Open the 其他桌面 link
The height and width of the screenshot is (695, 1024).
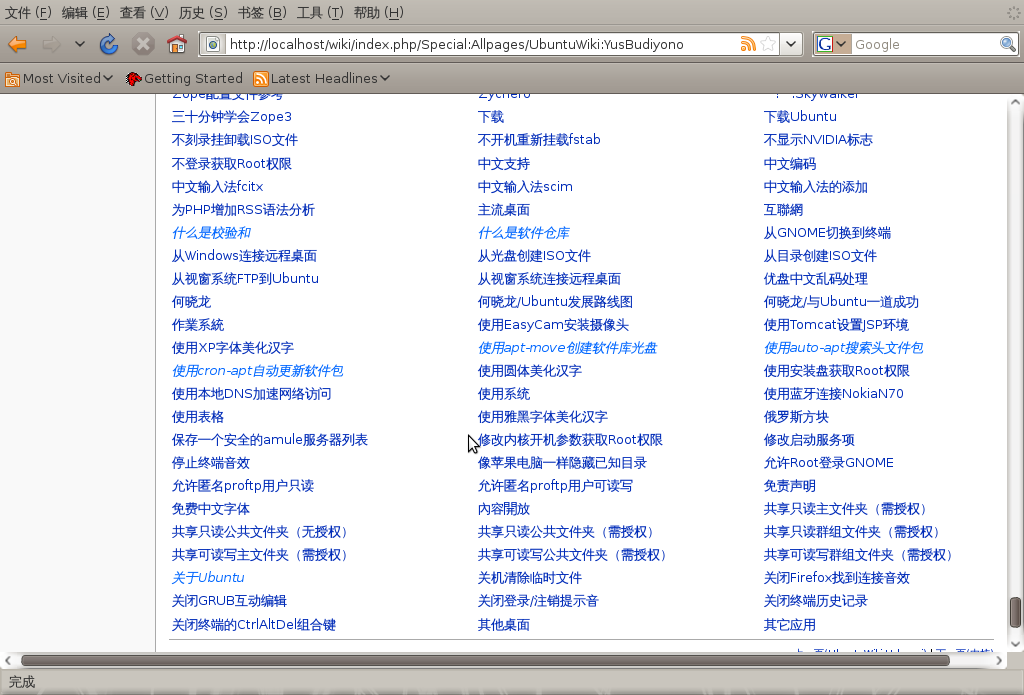pos(504,624)
